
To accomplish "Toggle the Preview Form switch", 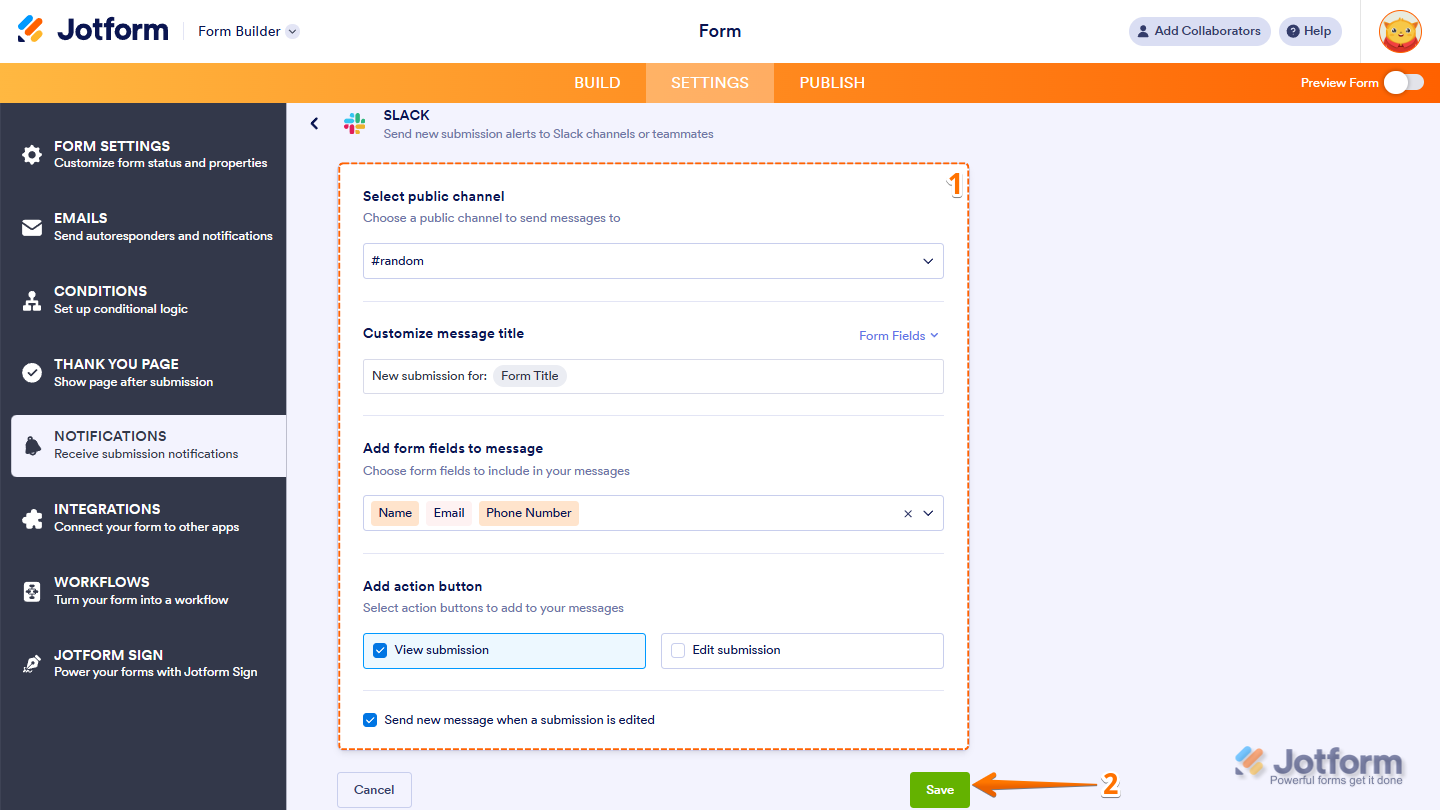I will [x=1406, y=83].
